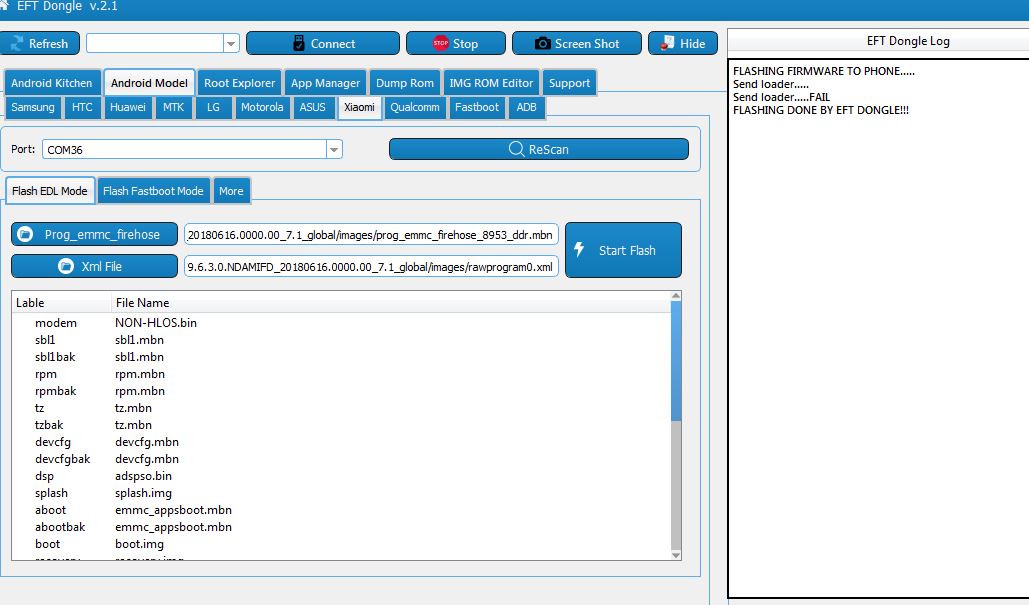Click the folder icon on Xml File
This screenshot has width=1029, height=605.
tap(66, 266)
